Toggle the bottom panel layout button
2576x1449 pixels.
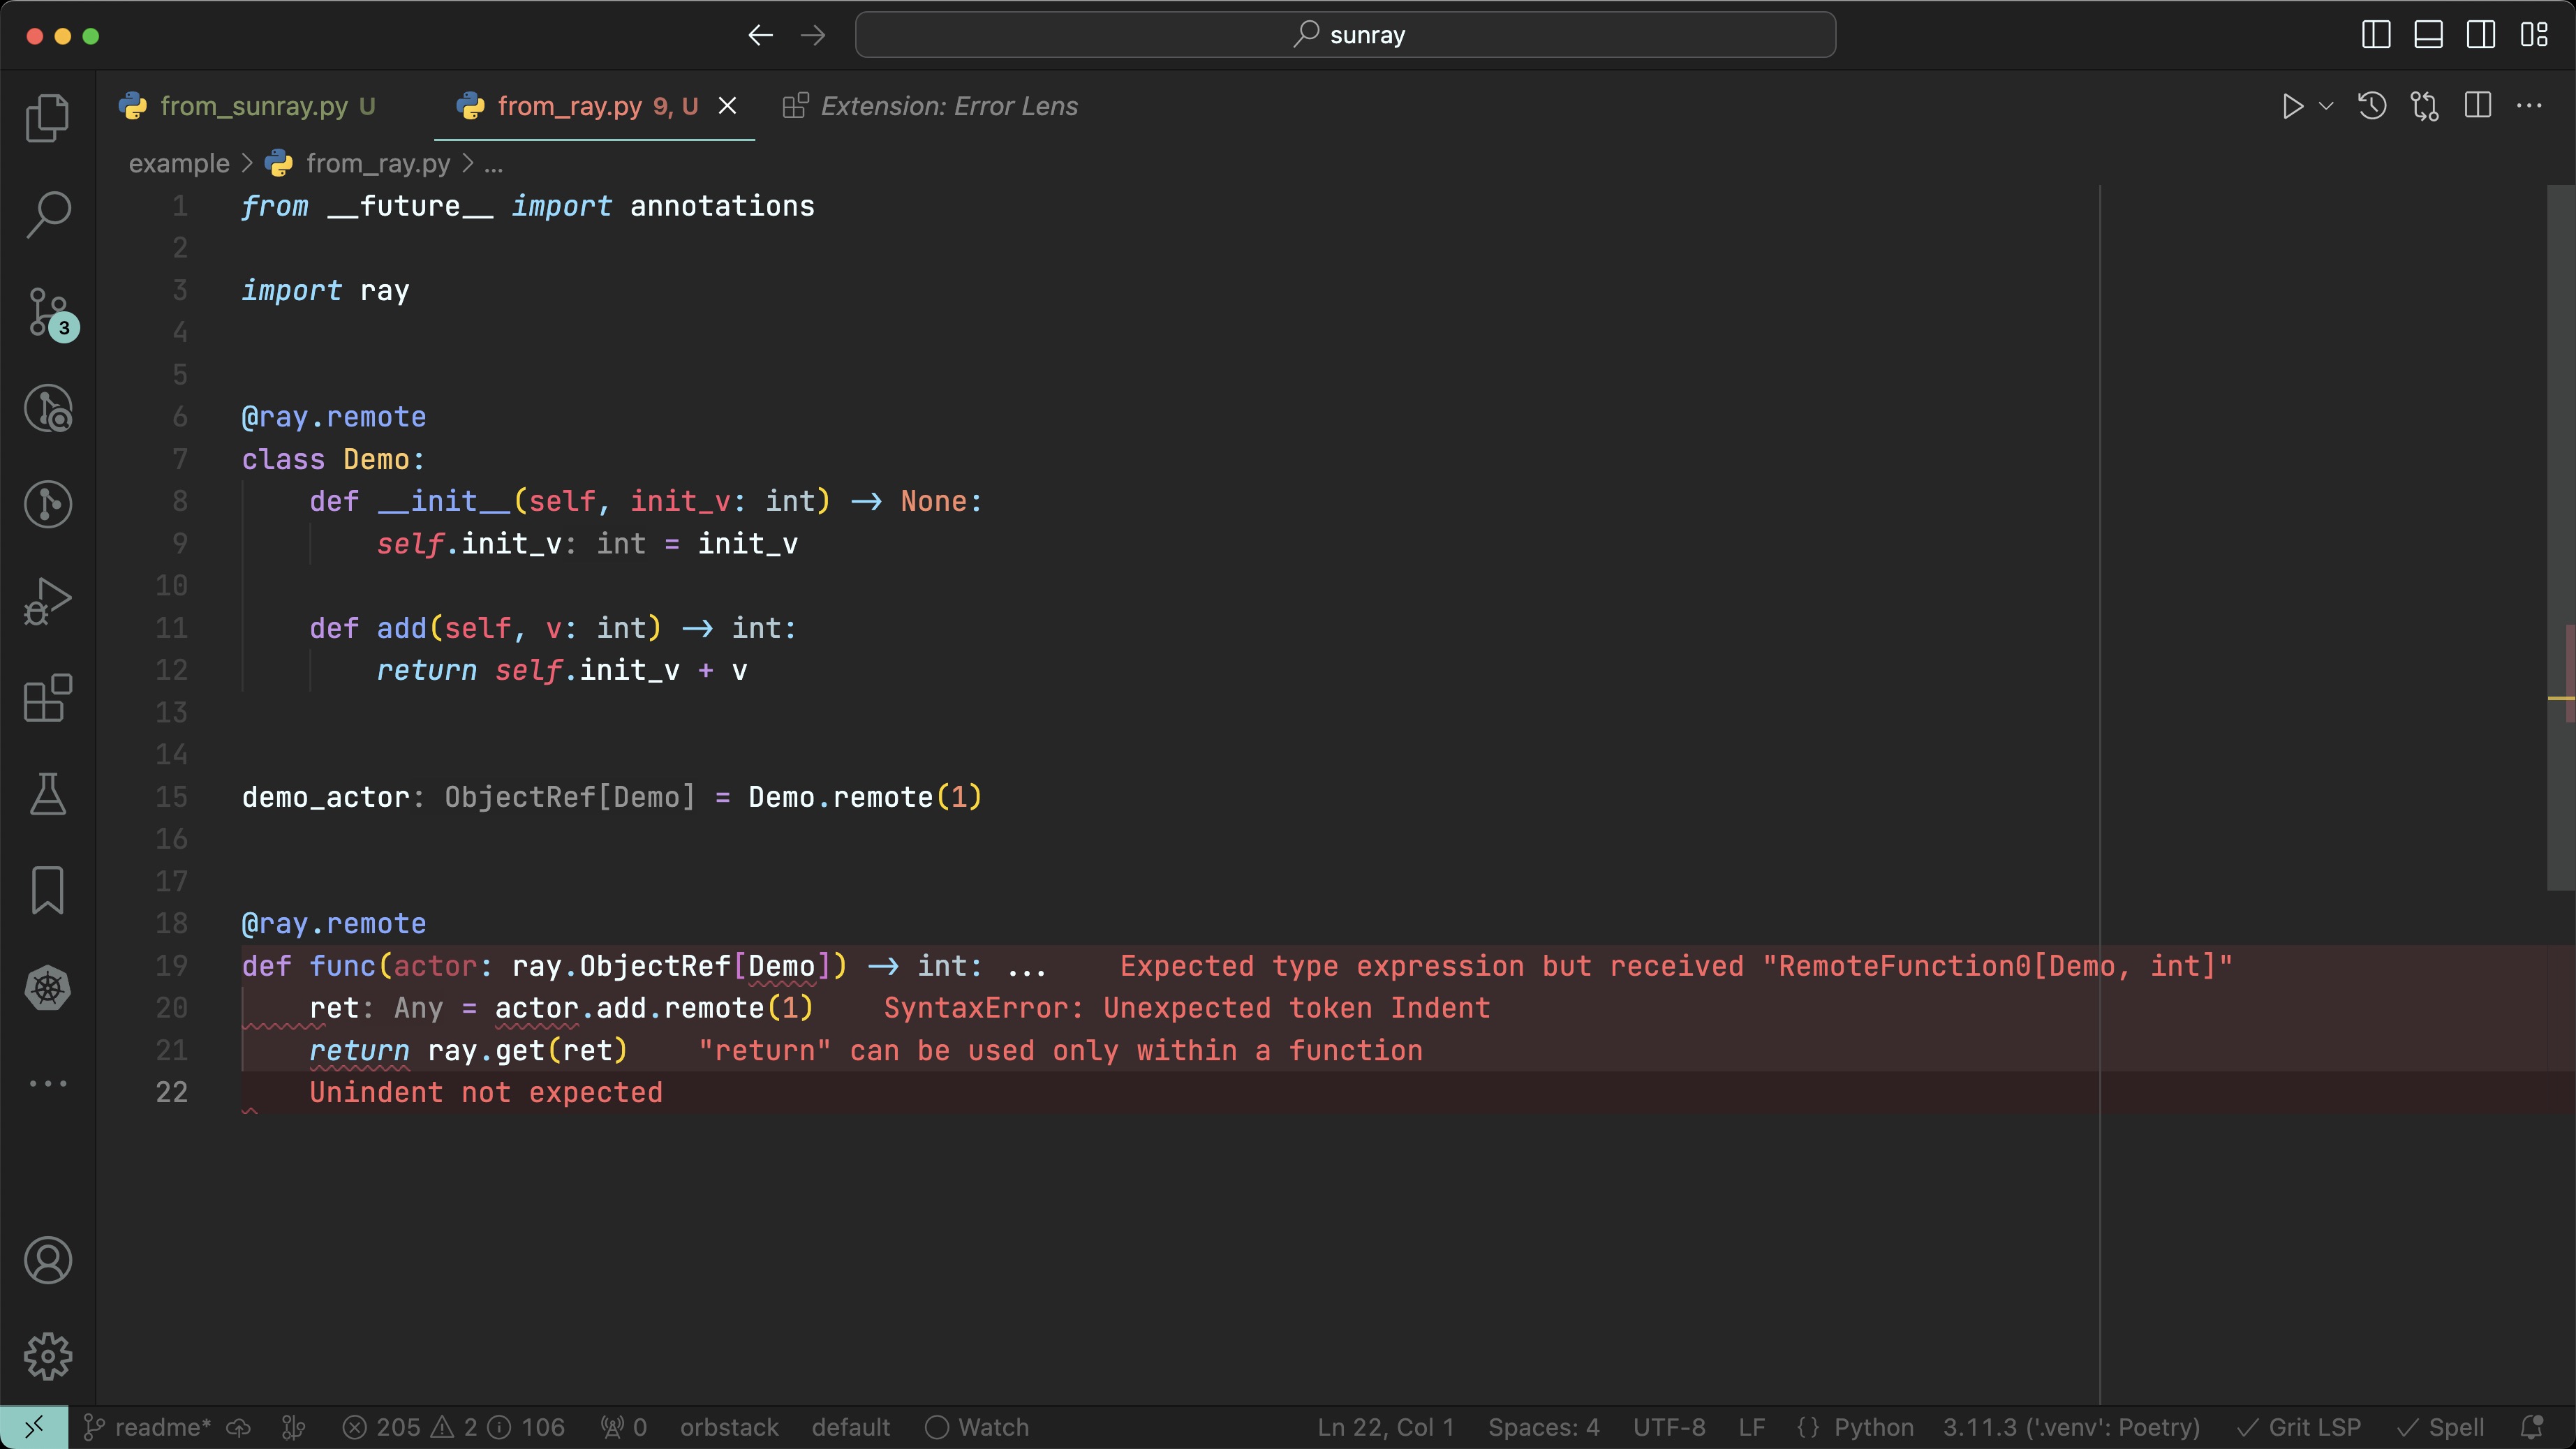point(2428,35)
